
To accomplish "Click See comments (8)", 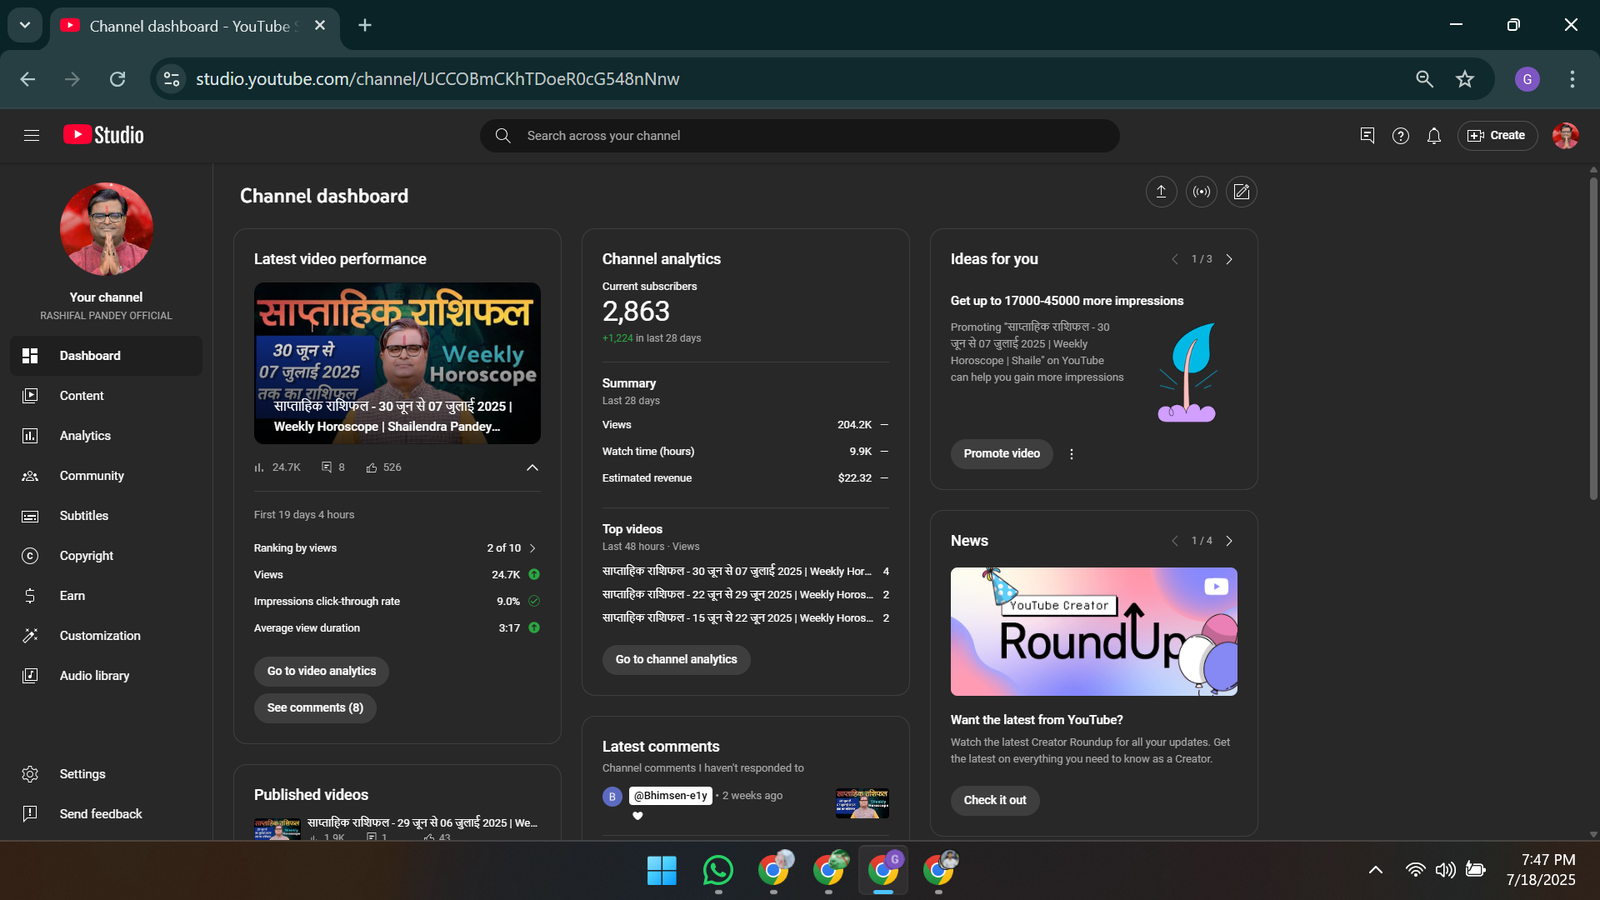I will click(x=315, y=708).
